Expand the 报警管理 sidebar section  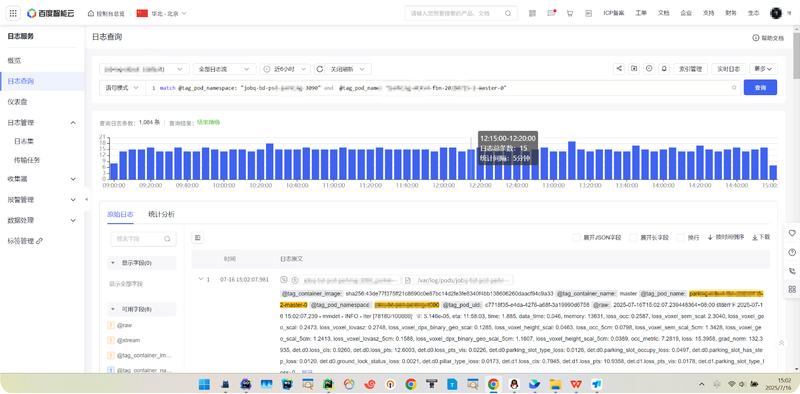pos(73,200)
